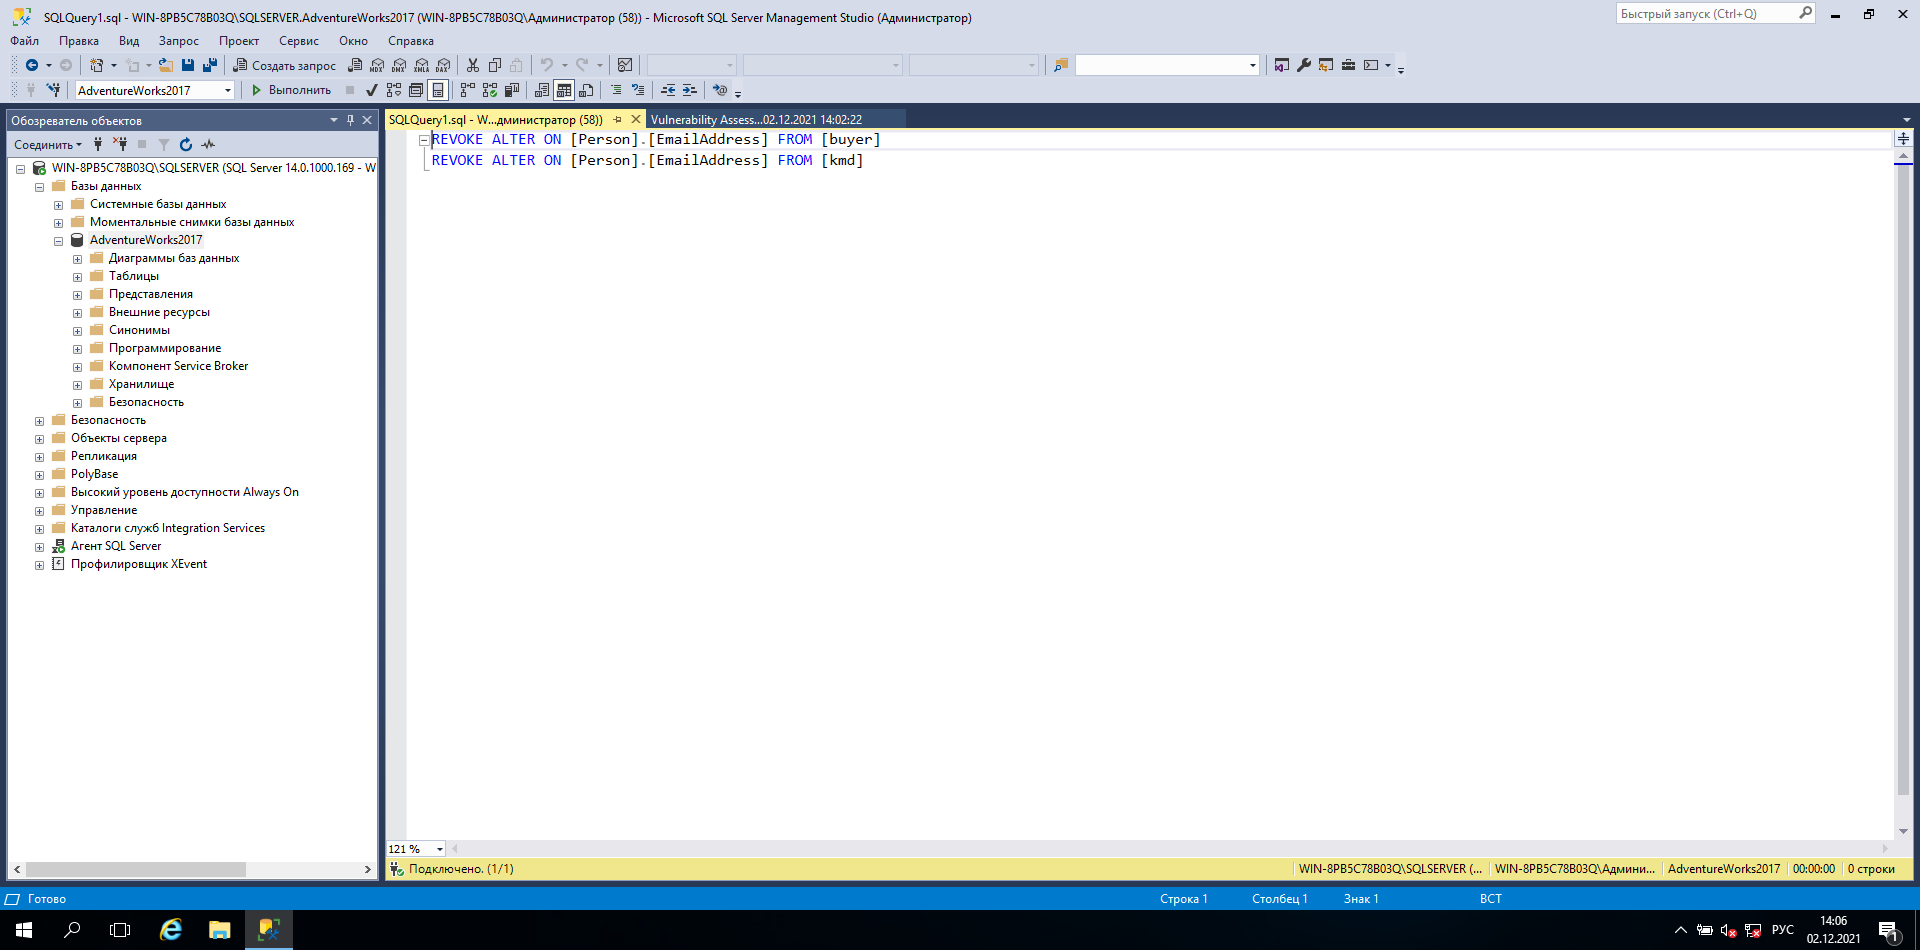Collapse the AdventureWorks2017 database node
Image resolution: width=1920 pixels, height=950 pixels.
tap(58, 241)
